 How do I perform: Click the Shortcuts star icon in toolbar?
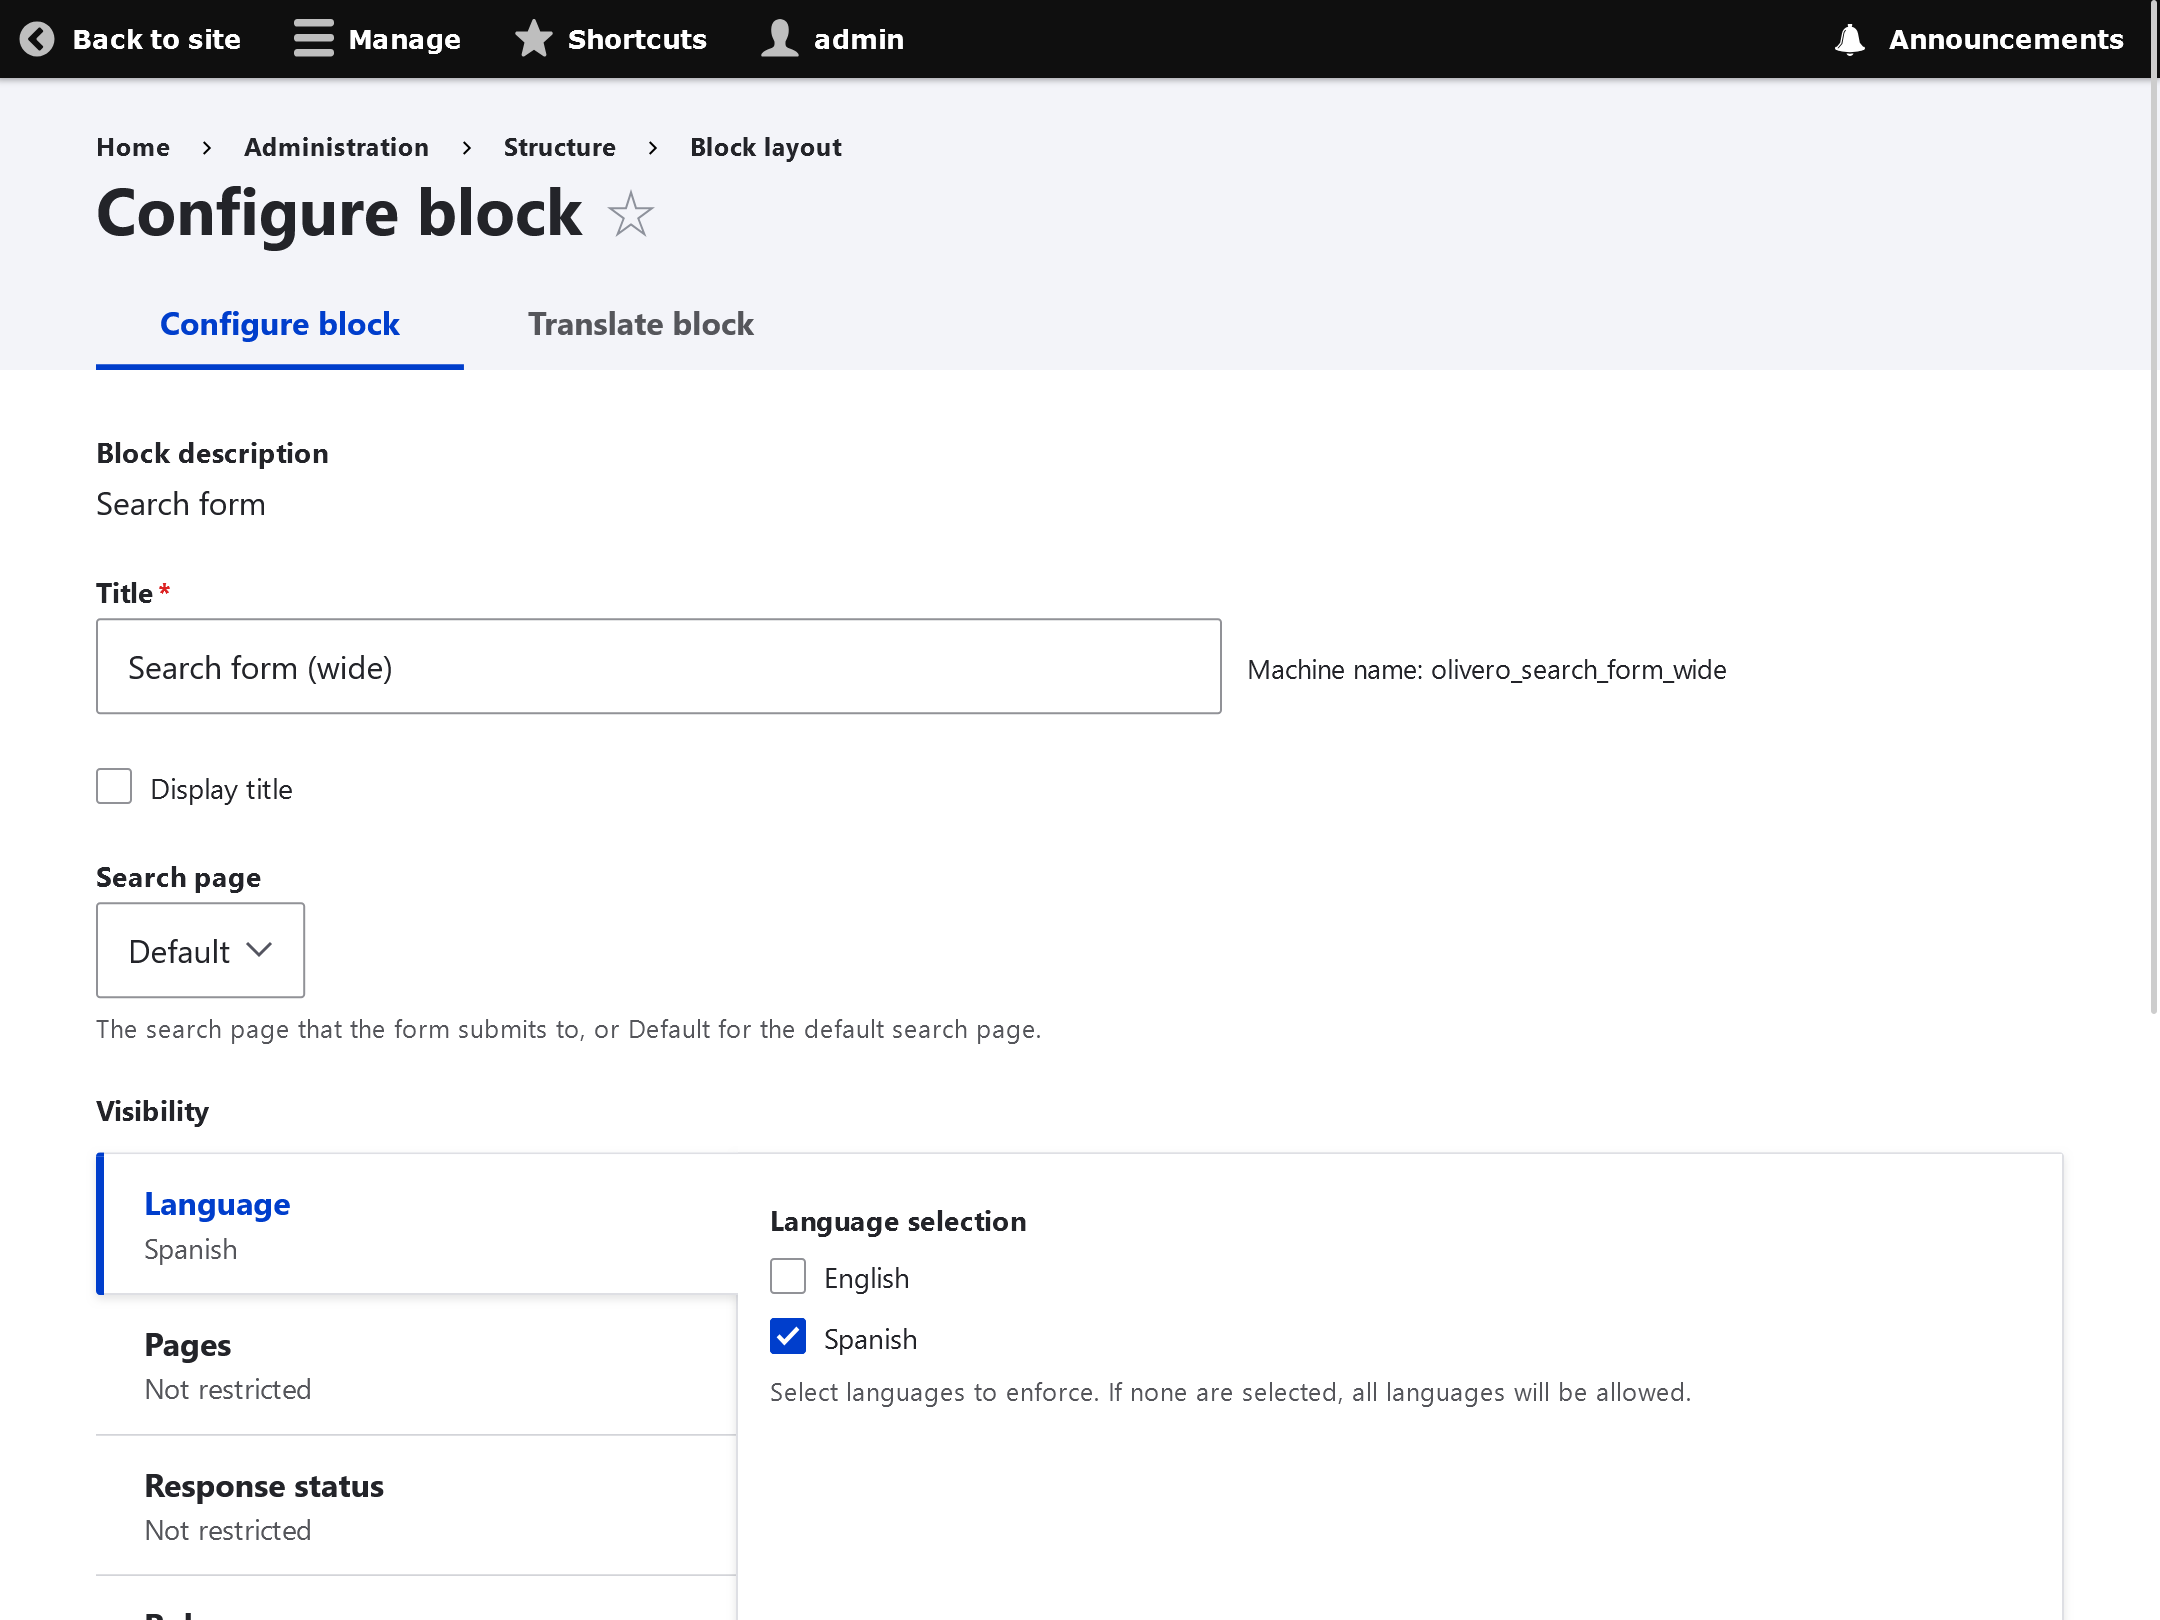533,39
